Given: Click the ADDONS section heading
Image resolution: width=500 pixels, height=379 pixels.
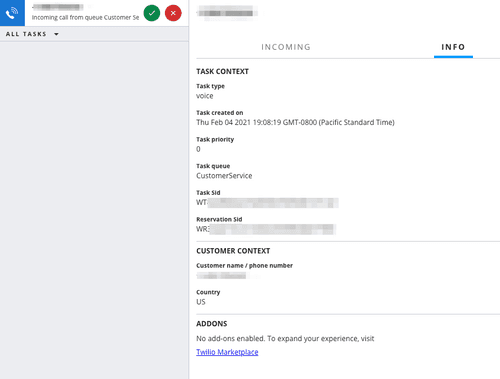Looking at the screenshot, I should click(x=212, y=324).
